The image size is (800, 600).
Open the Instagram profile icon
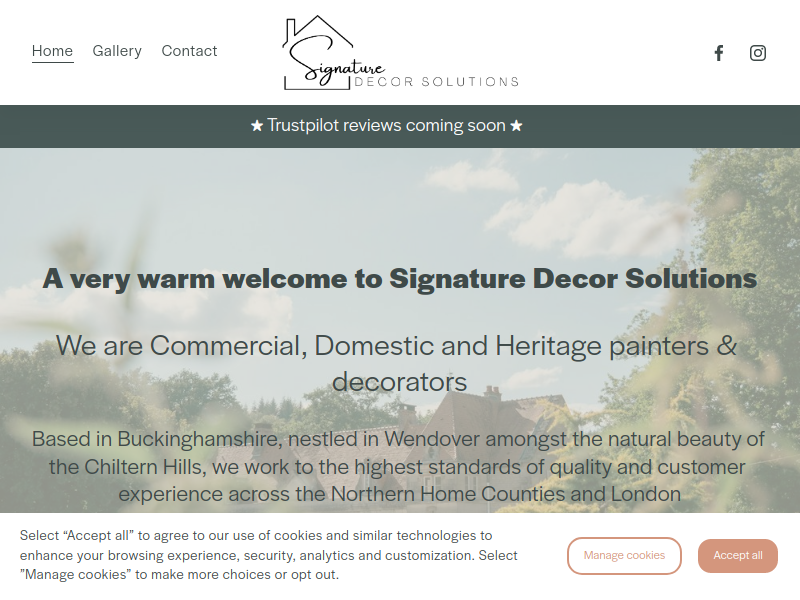click(x=758, y=53)
